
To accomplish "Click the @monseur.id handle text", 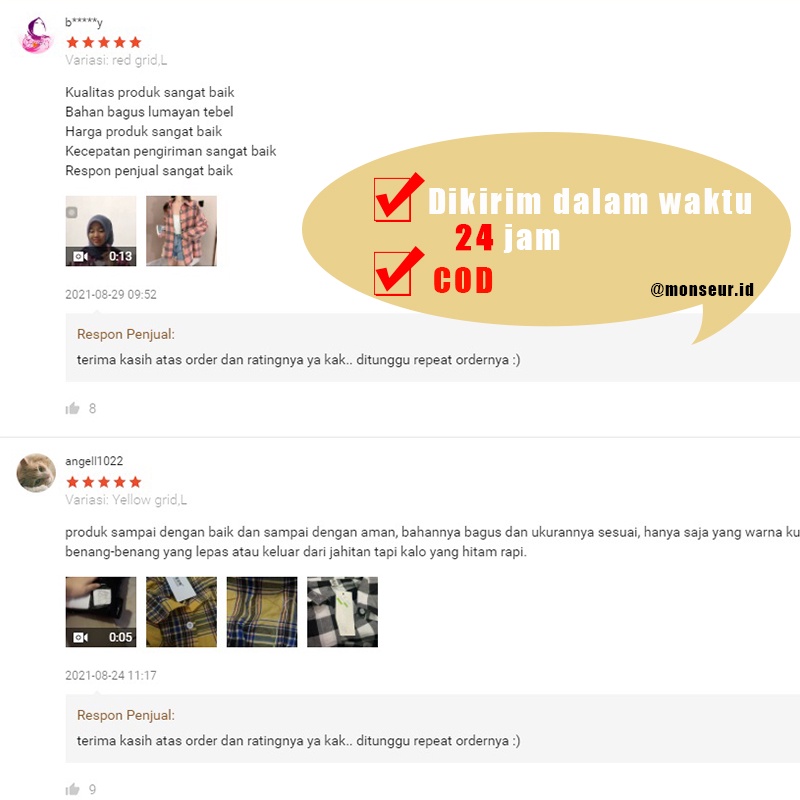I will point(702,289).
